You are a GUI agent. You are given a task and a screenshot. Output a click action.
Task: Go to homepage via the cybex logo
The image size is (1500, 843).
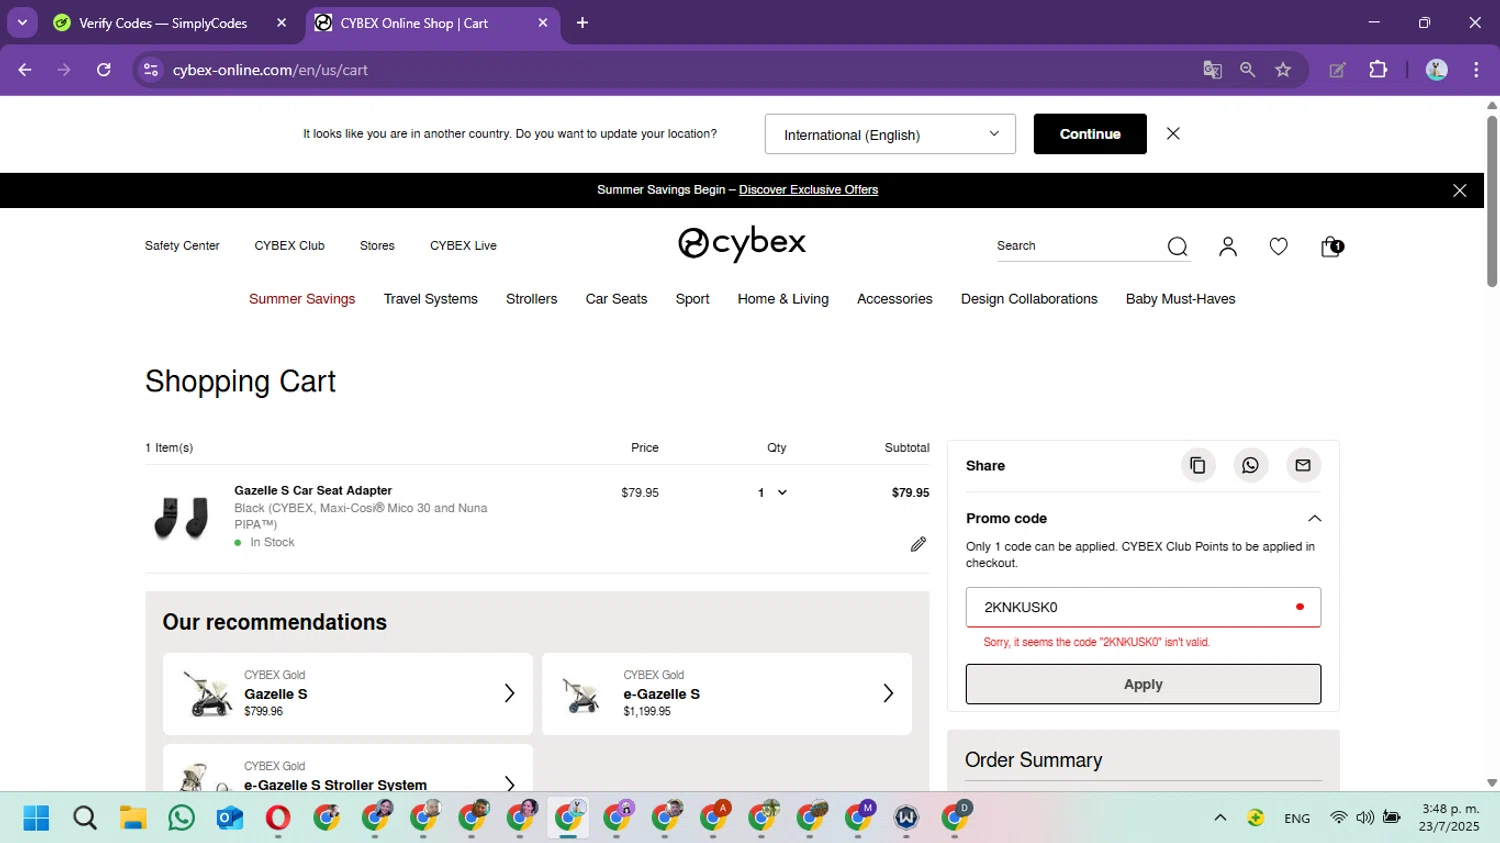(742, 244)
